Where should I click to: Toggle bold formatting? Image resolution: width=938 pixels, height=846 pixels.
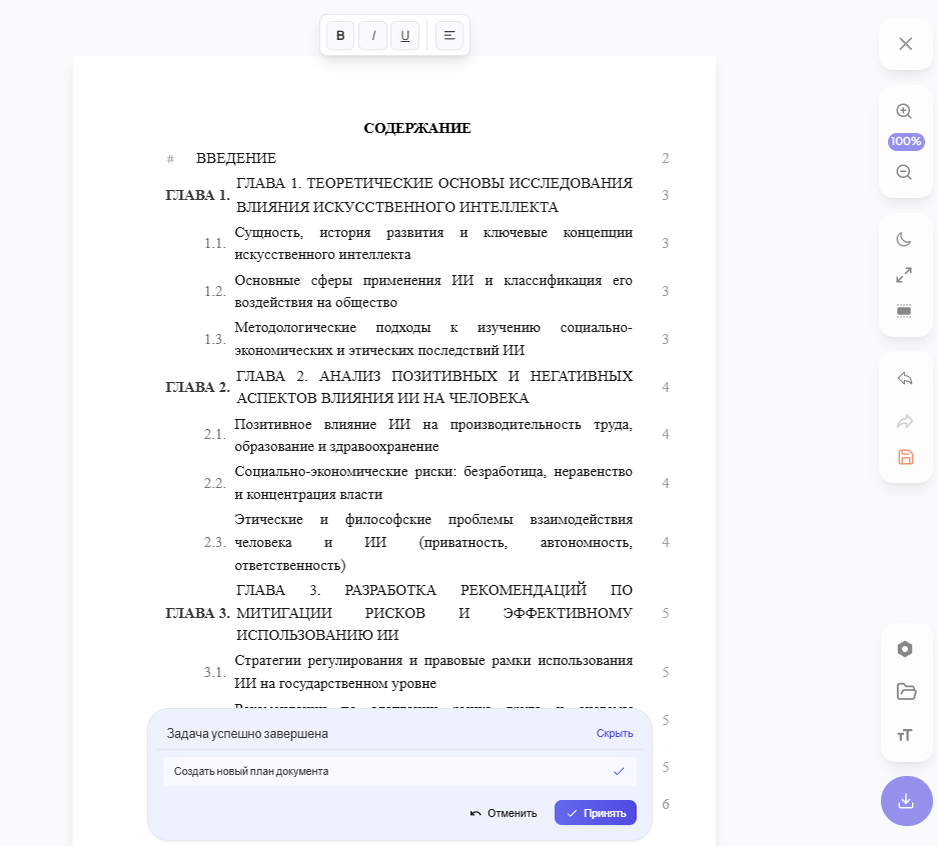point(340,35)
